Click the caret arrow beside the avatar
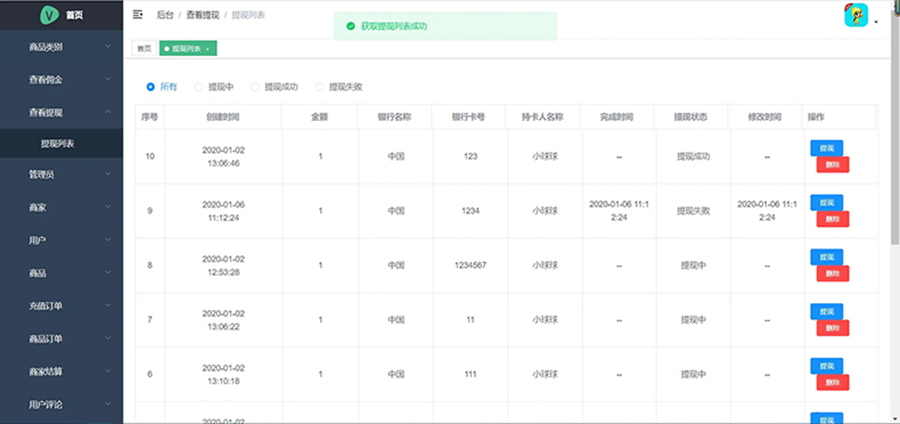Viewport: 900px width, 424px height. pyautogui.click(x=876, y=22)
